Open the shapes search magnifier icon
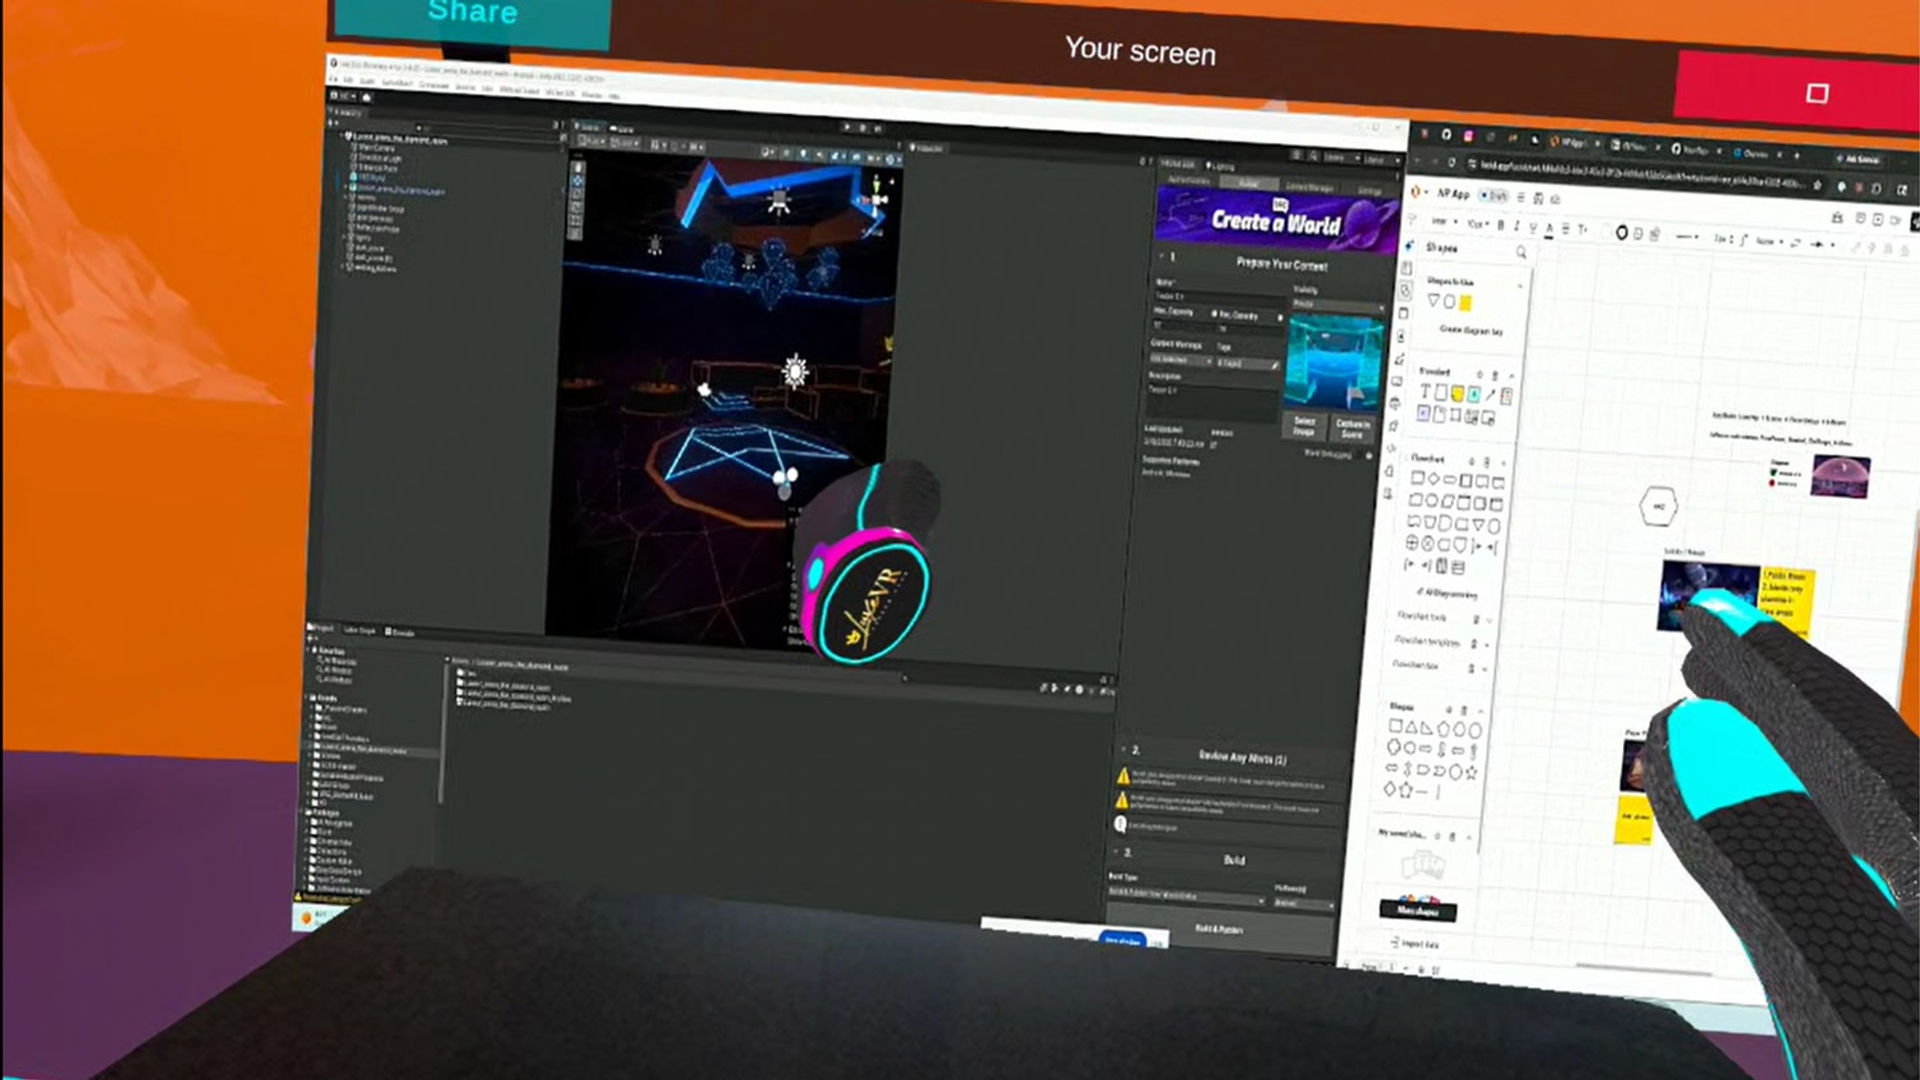The image size is (1920, 1080). coord(1521,252)
